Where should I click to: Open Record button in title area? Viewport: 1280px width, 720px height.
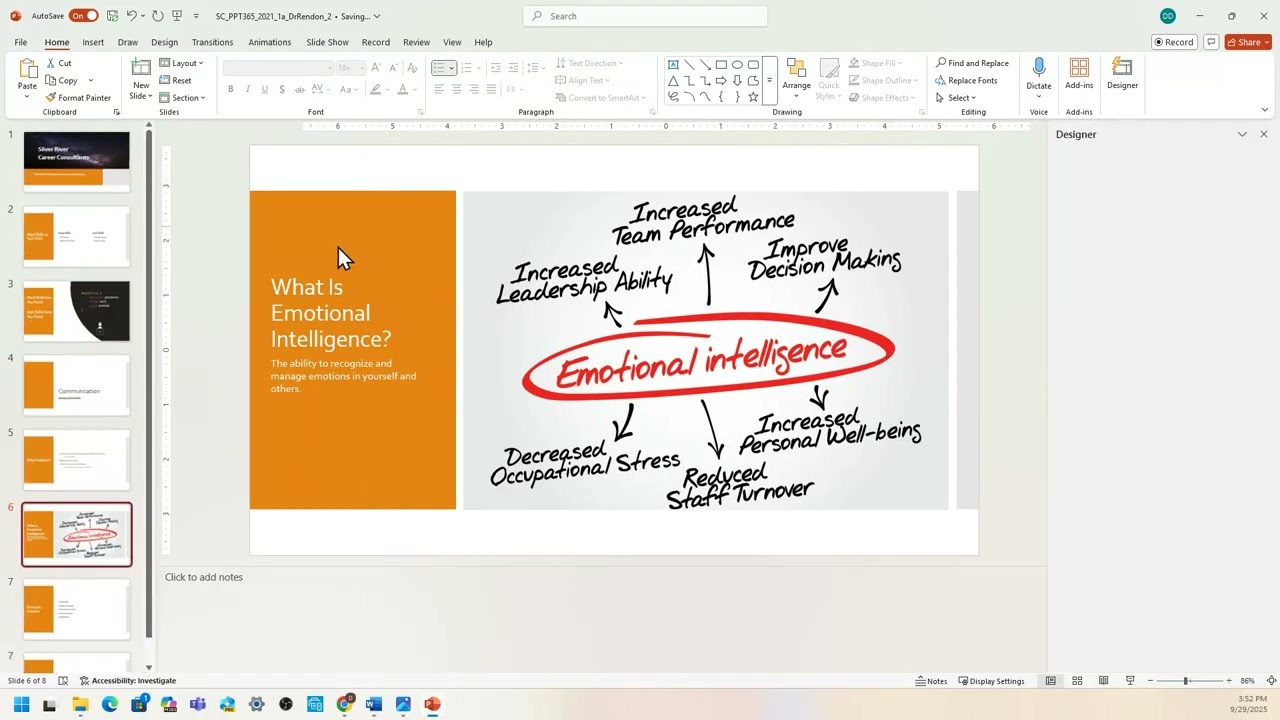tap(1173, 42)
